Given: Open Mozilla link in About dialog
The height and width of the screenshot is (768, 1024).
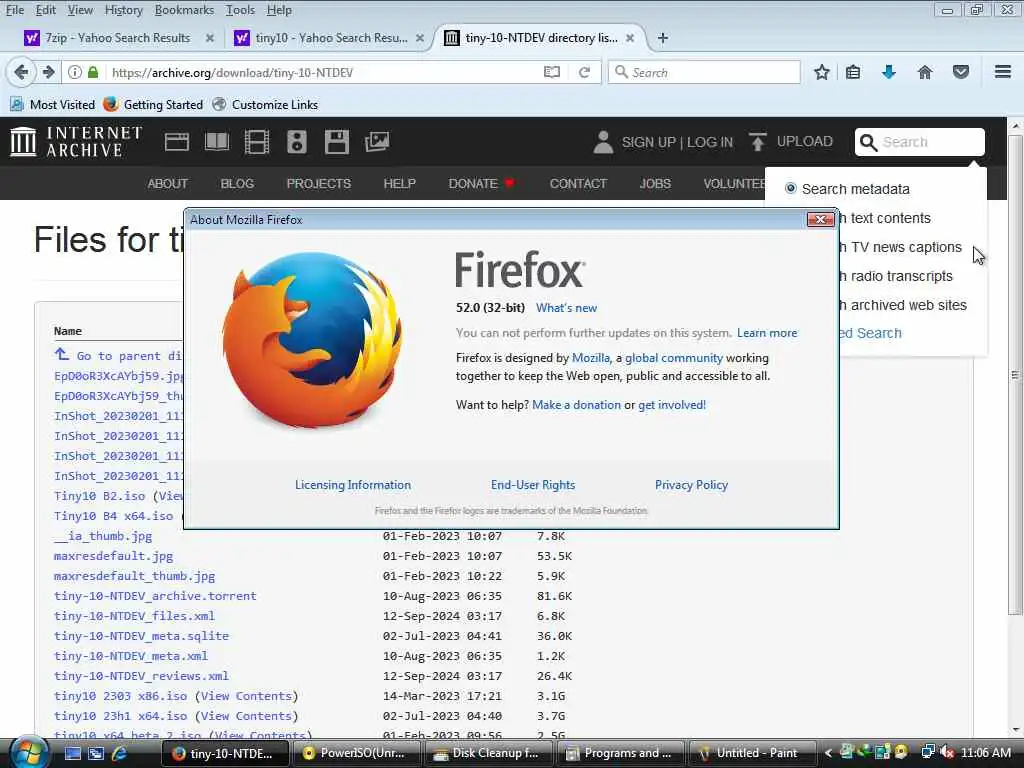Looking at the screenshot, I should [590, 358].
